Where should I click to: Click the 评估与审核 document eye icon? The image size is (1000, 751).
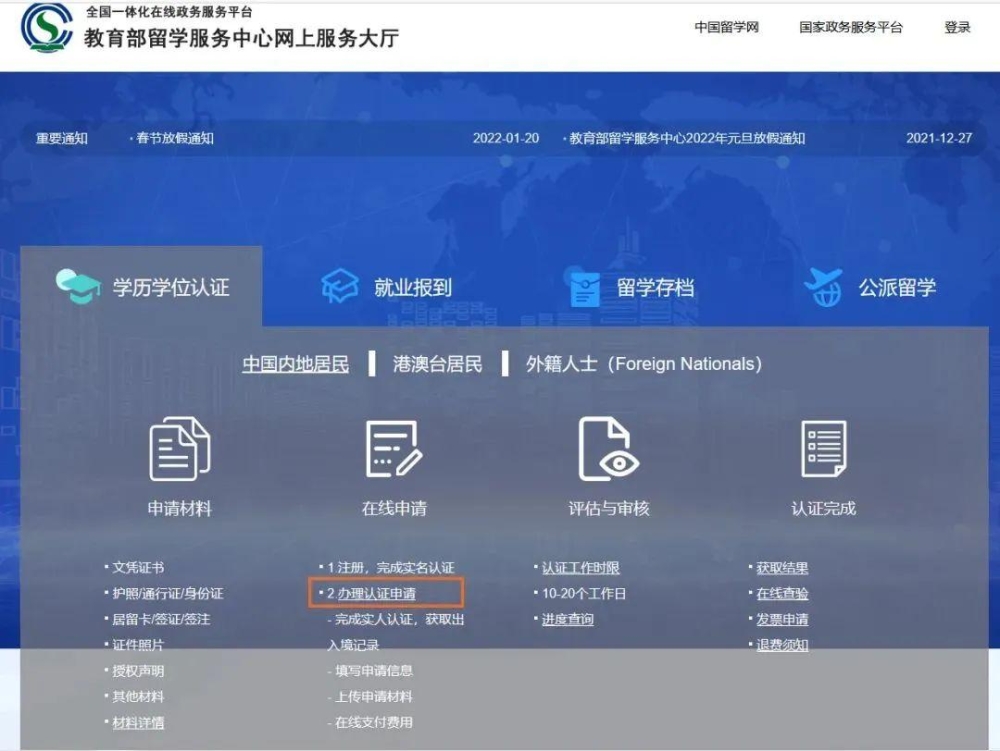pos(609,449)
